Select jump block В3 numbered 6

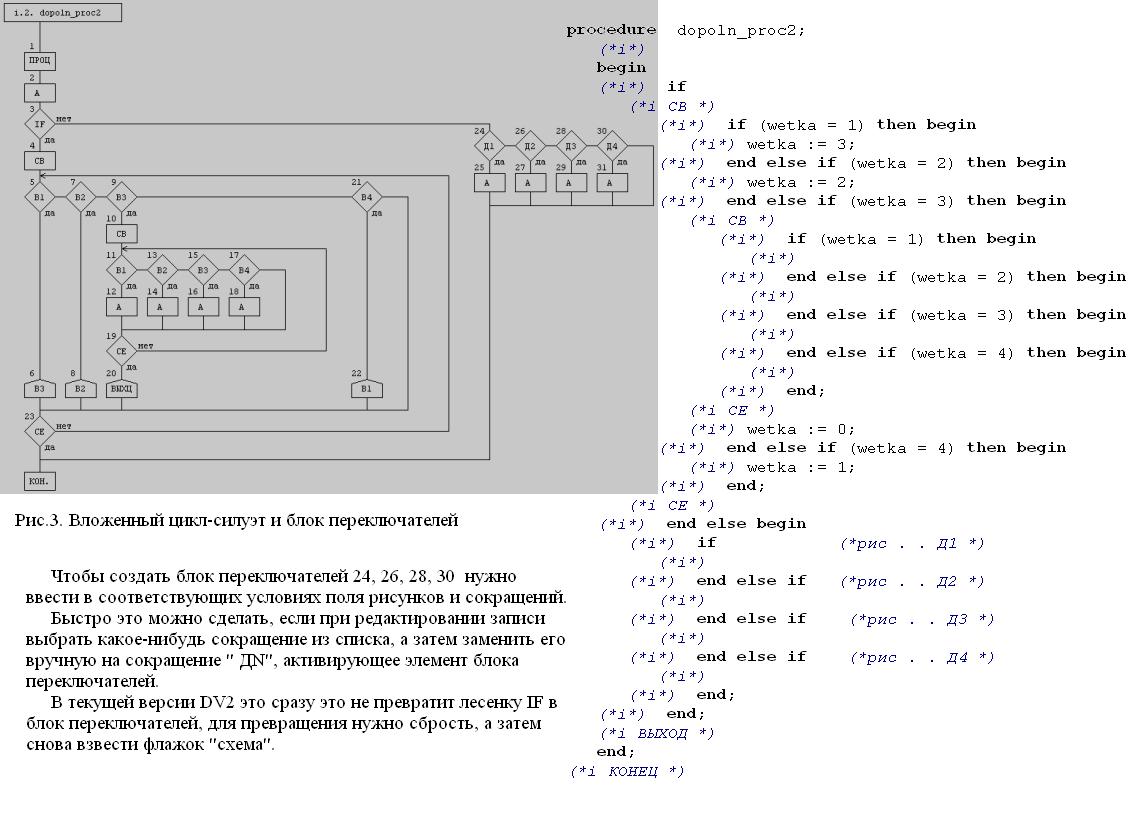click(39, 389)
